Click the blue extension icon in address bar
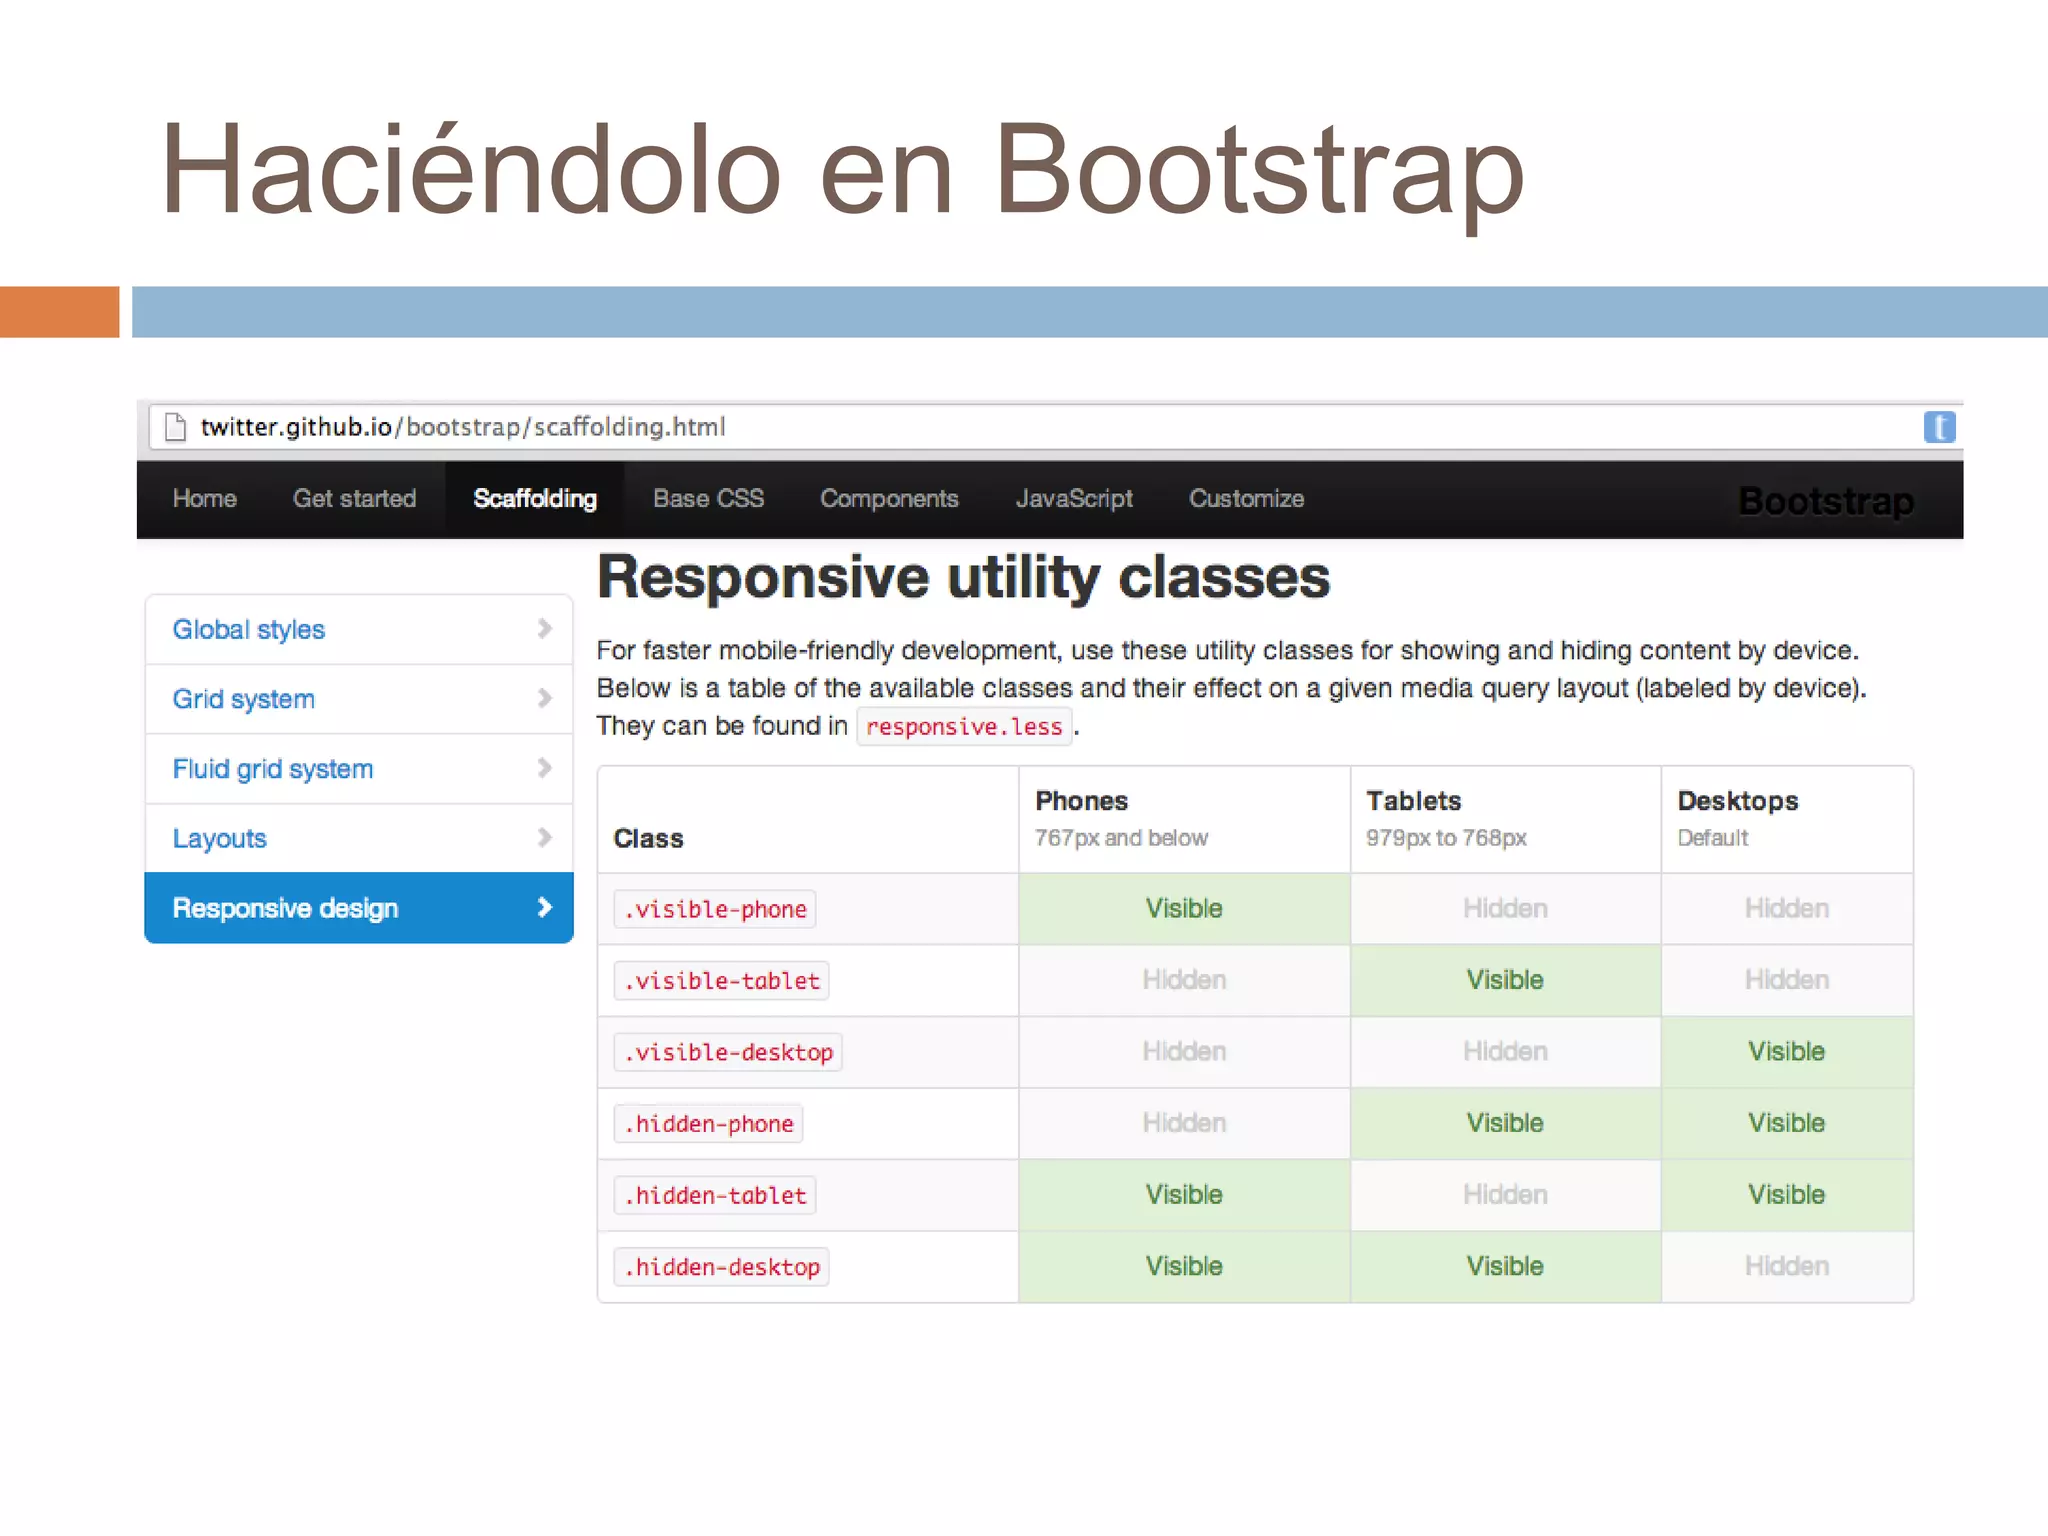Screen dimensions: 2048x1536 [x=1939, y=427]
